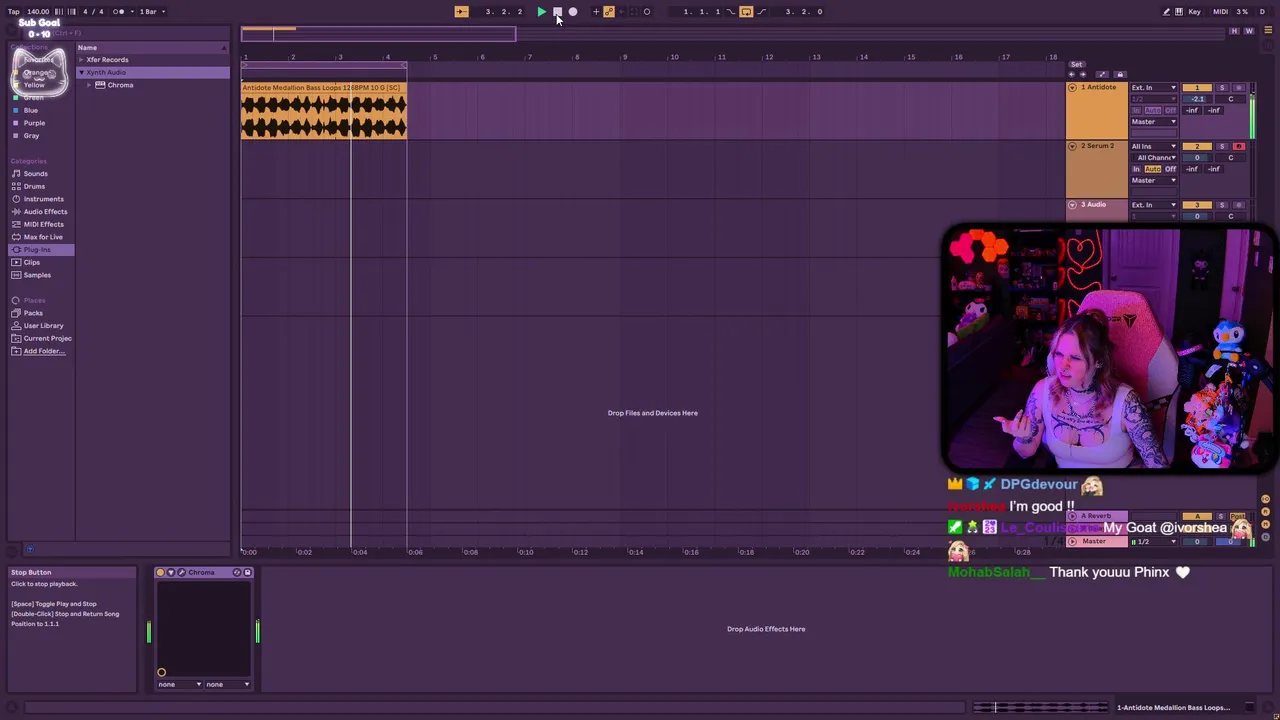
Task: Open All Ins dropdown on Serum 2 track
Action: point(1154,146)
